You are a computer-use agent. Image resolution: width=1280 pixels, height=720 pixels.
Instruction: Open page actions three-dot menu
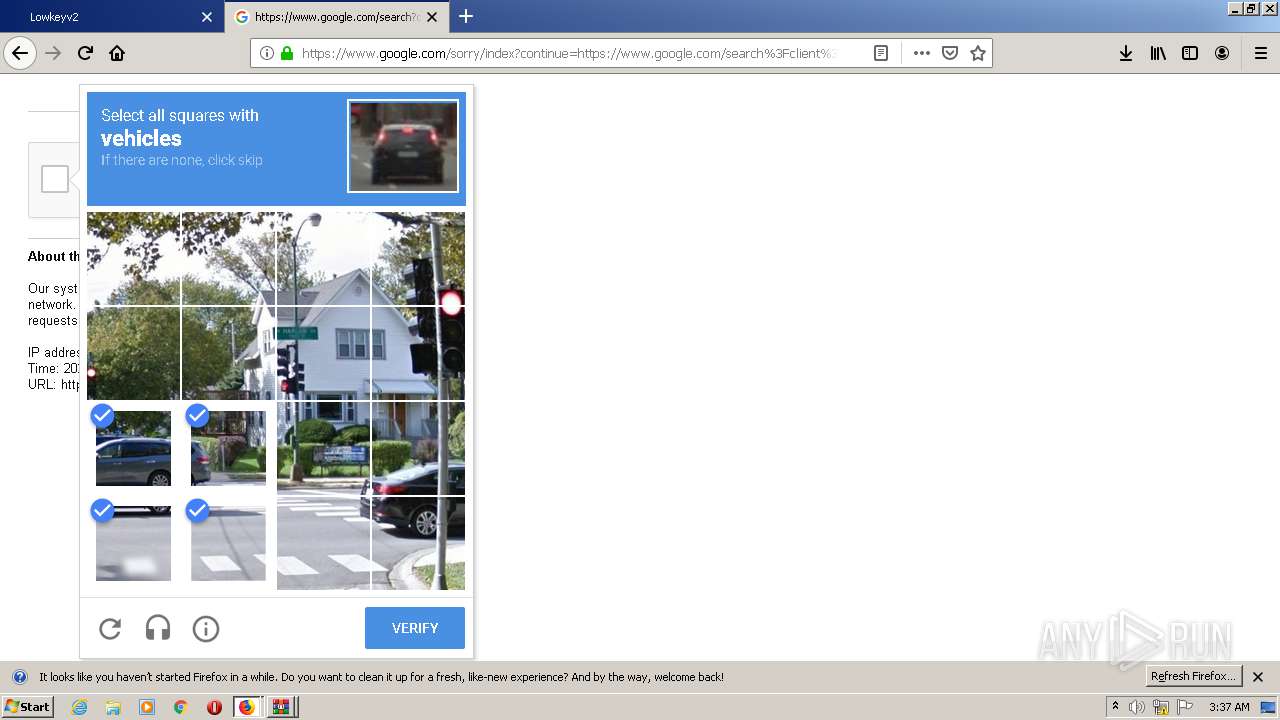click(922, 53)
